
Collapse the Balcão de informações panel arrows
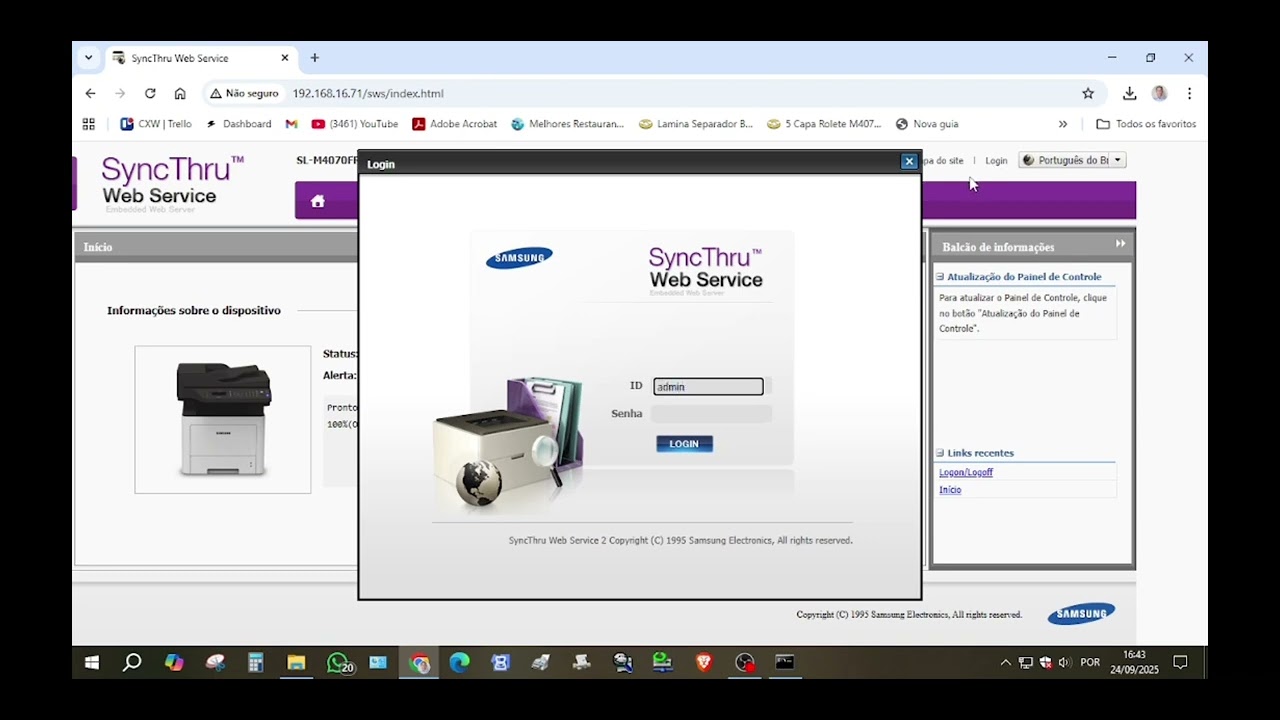pos(1120,243)
